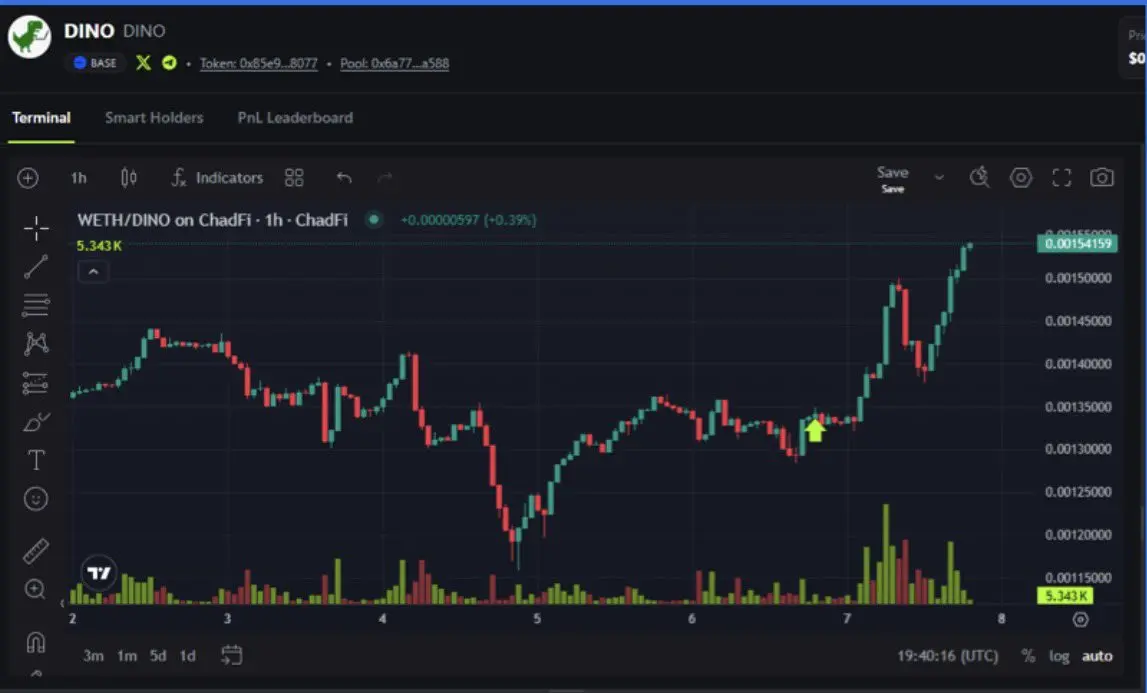The image size is (1147, 693).
Task: Select the pattern drawing tool
Action: [x=36, y=343]
